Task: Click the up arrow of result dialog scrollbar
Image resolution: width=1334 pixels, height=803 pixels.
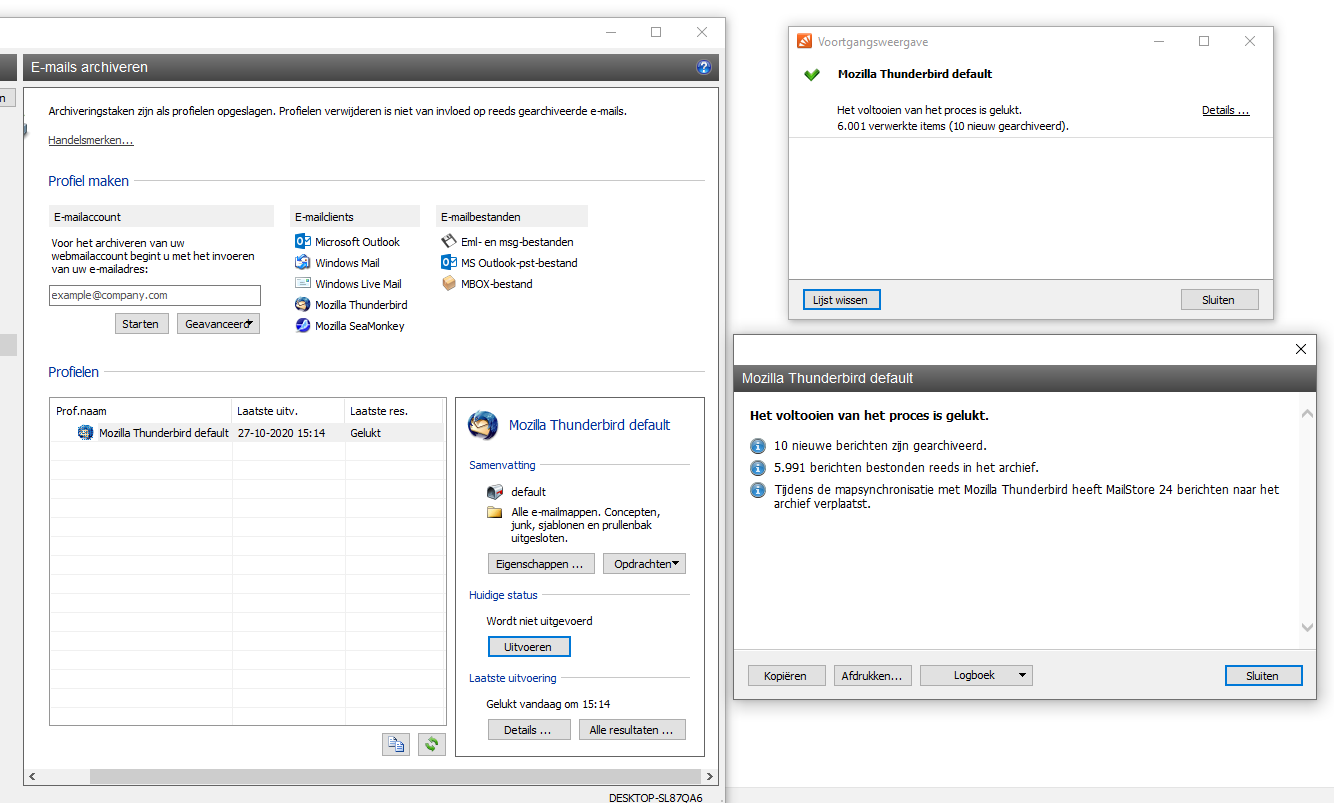Action: click(1307, 413)
